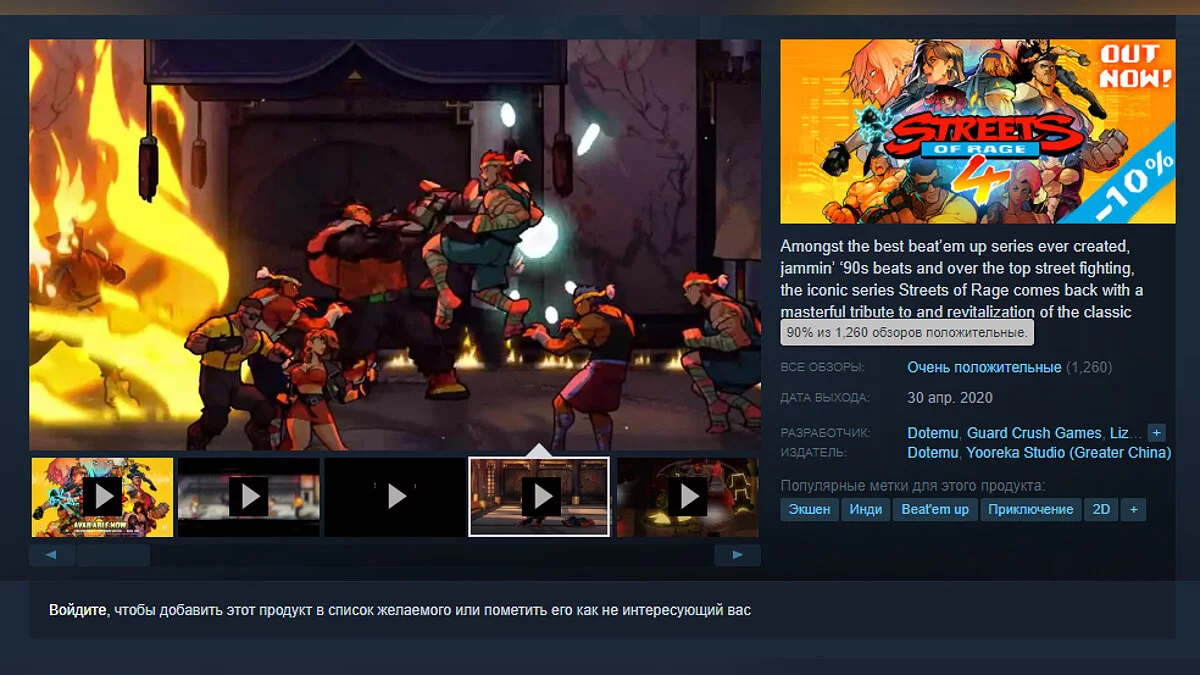Click the 'Популярные метки для этого продукта:' label

(x=913, y=486)
